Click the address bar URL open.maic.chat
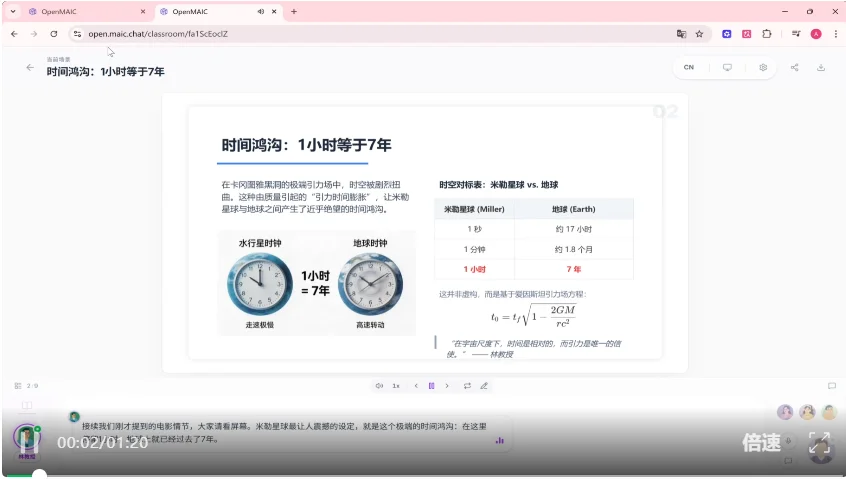The width and height of the screenshot is (846, 479). click(158, 33)
